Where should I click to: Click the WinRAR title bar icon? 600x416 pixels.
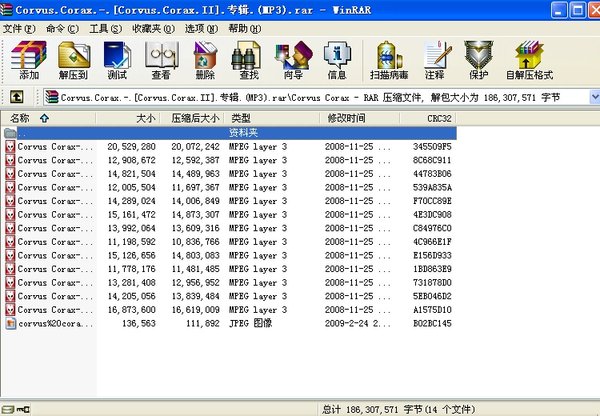point(7,10)
